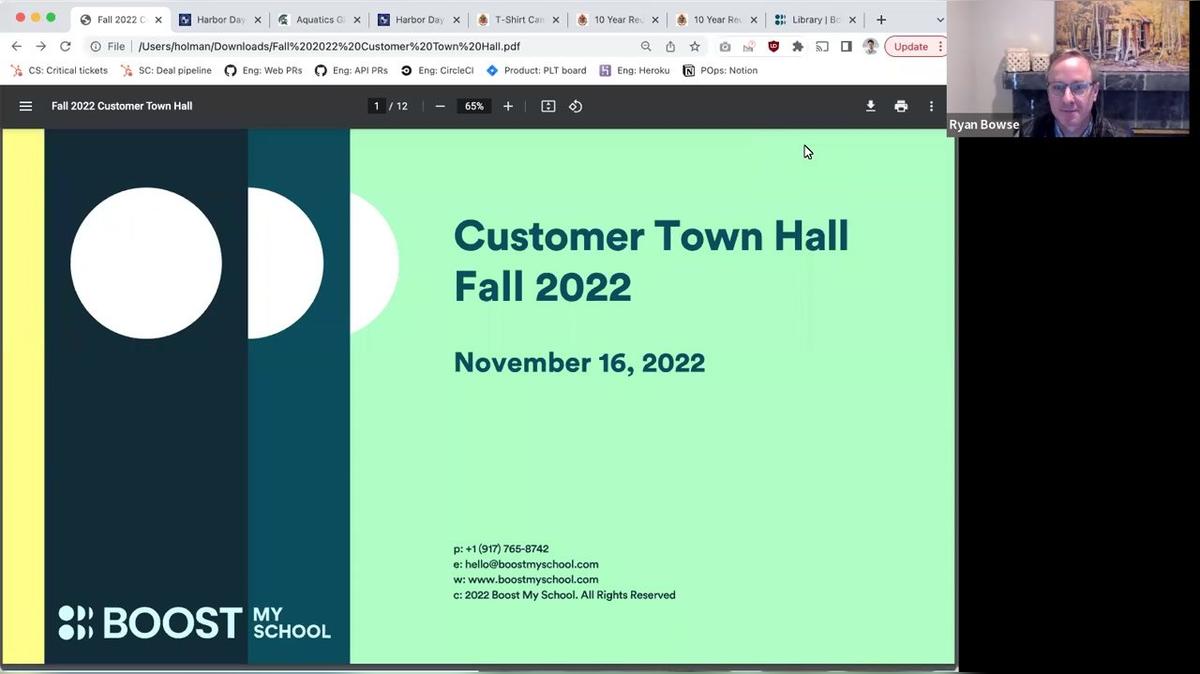Image resolution: width=1200 pixels, height=674 pixels.
Task: Toggle the Chrome side panel
Action: pyautogui.click(x=846, y=46)
